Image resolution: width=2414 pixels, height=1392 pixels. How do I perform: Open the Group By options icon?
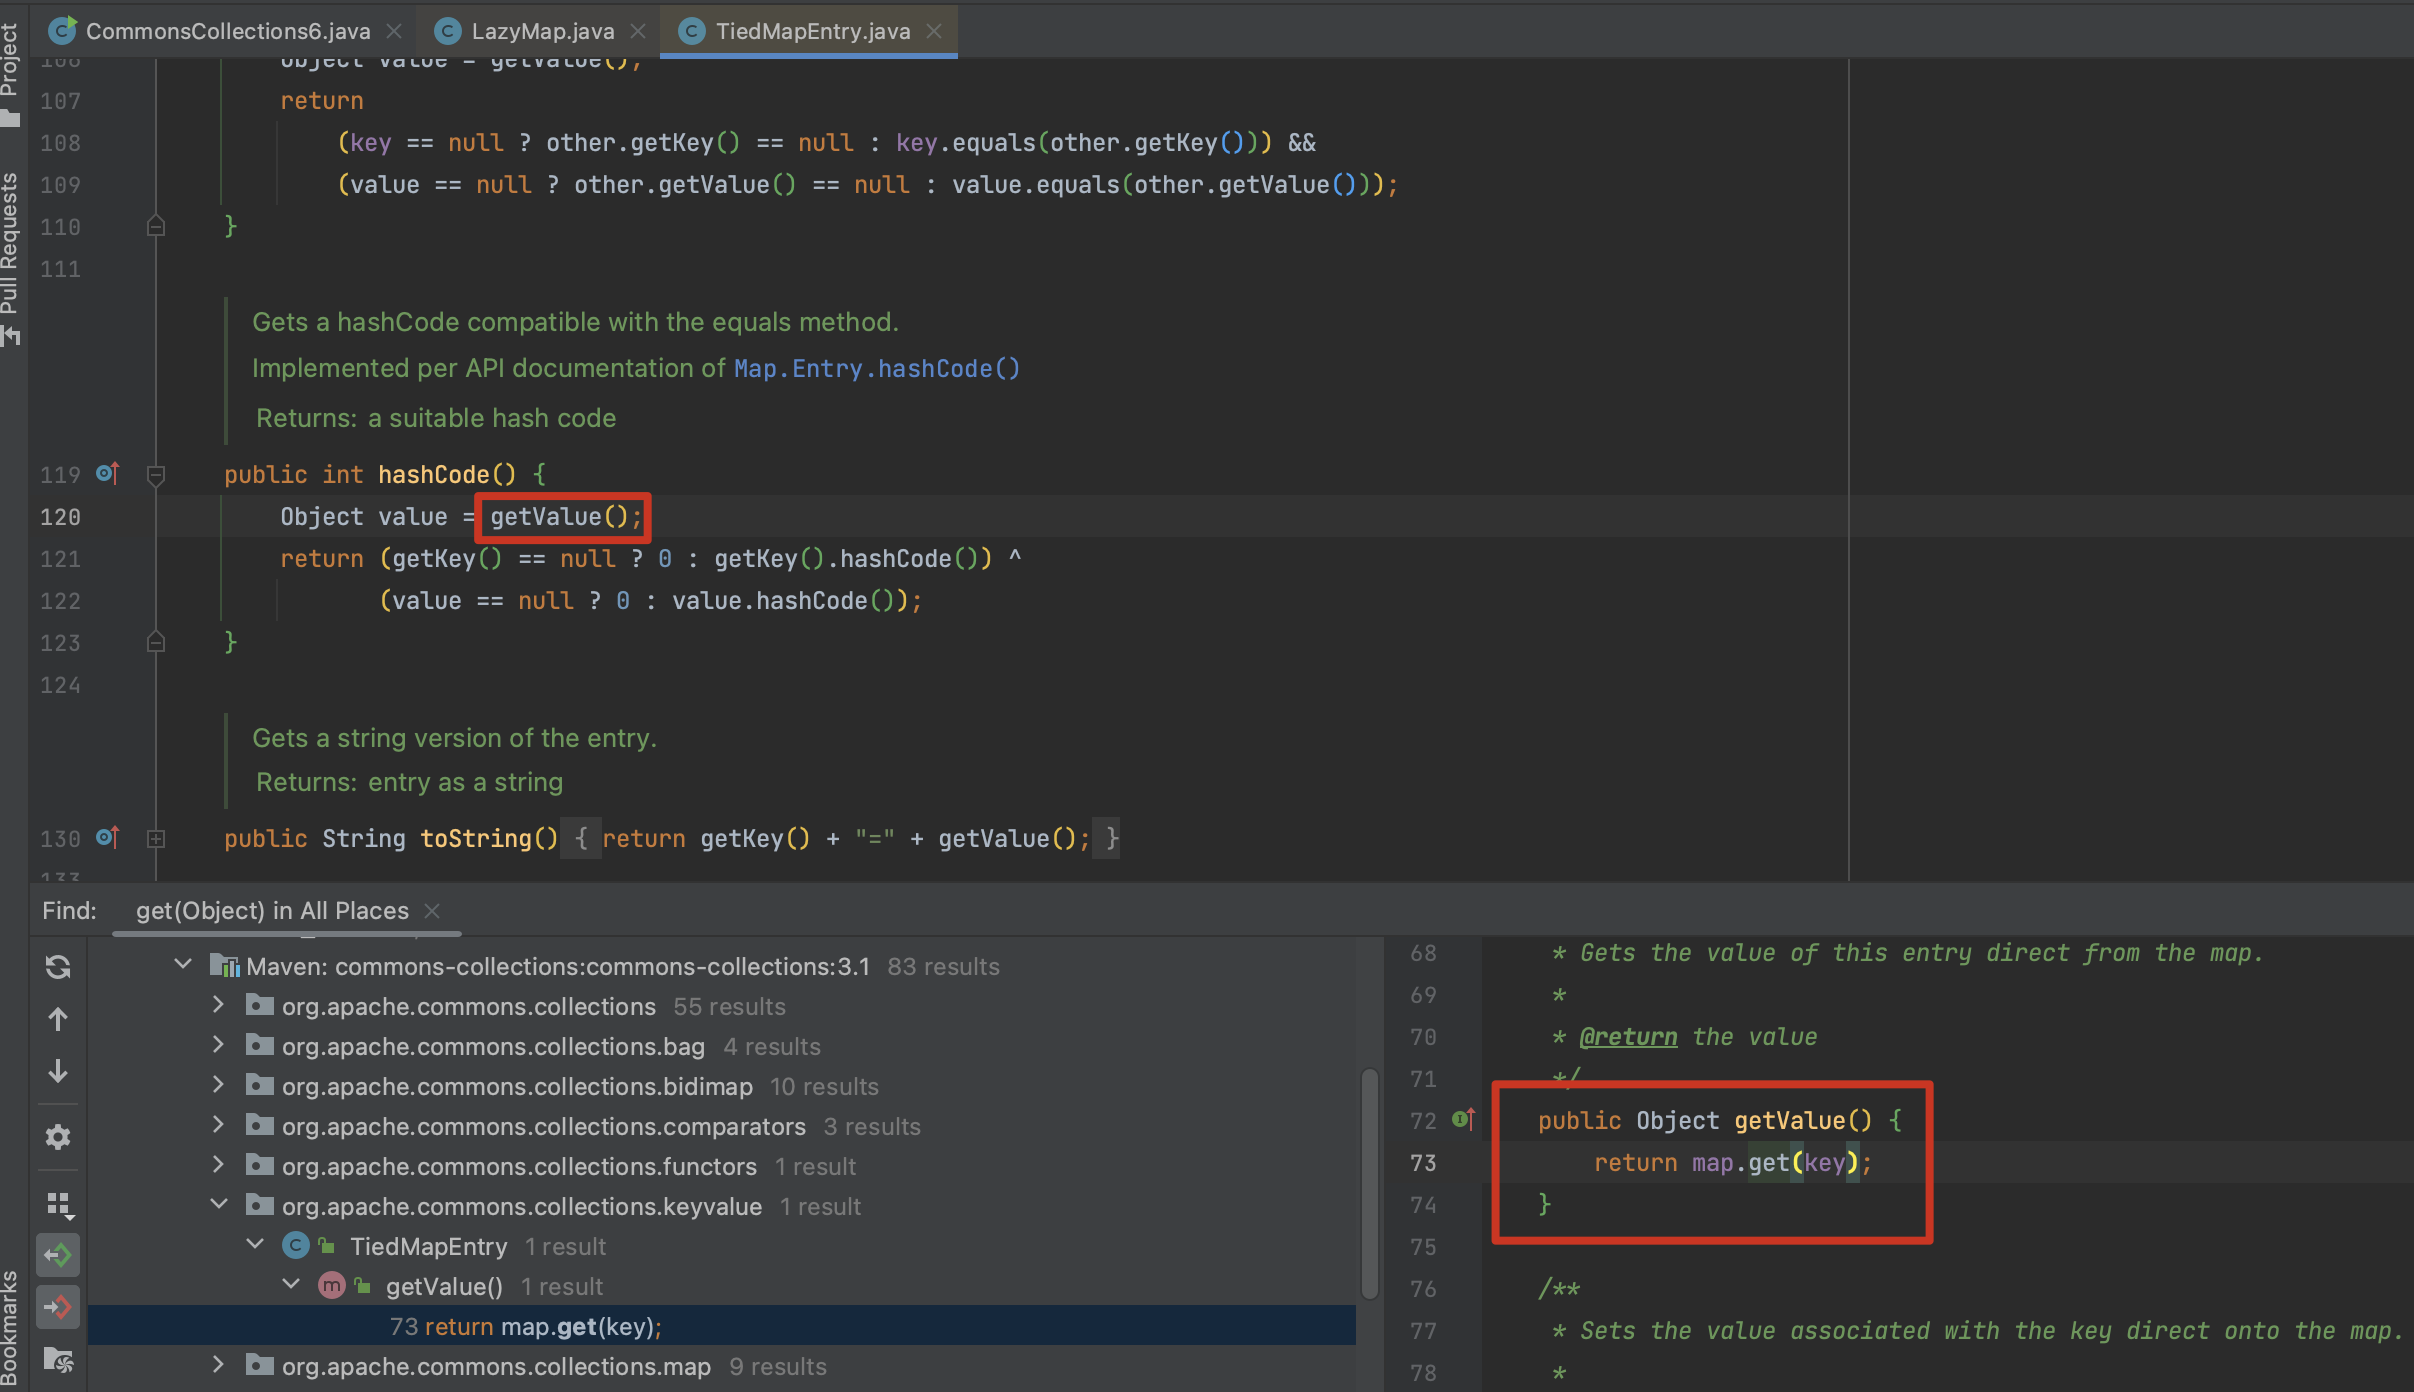click(x=60, y=1205)
